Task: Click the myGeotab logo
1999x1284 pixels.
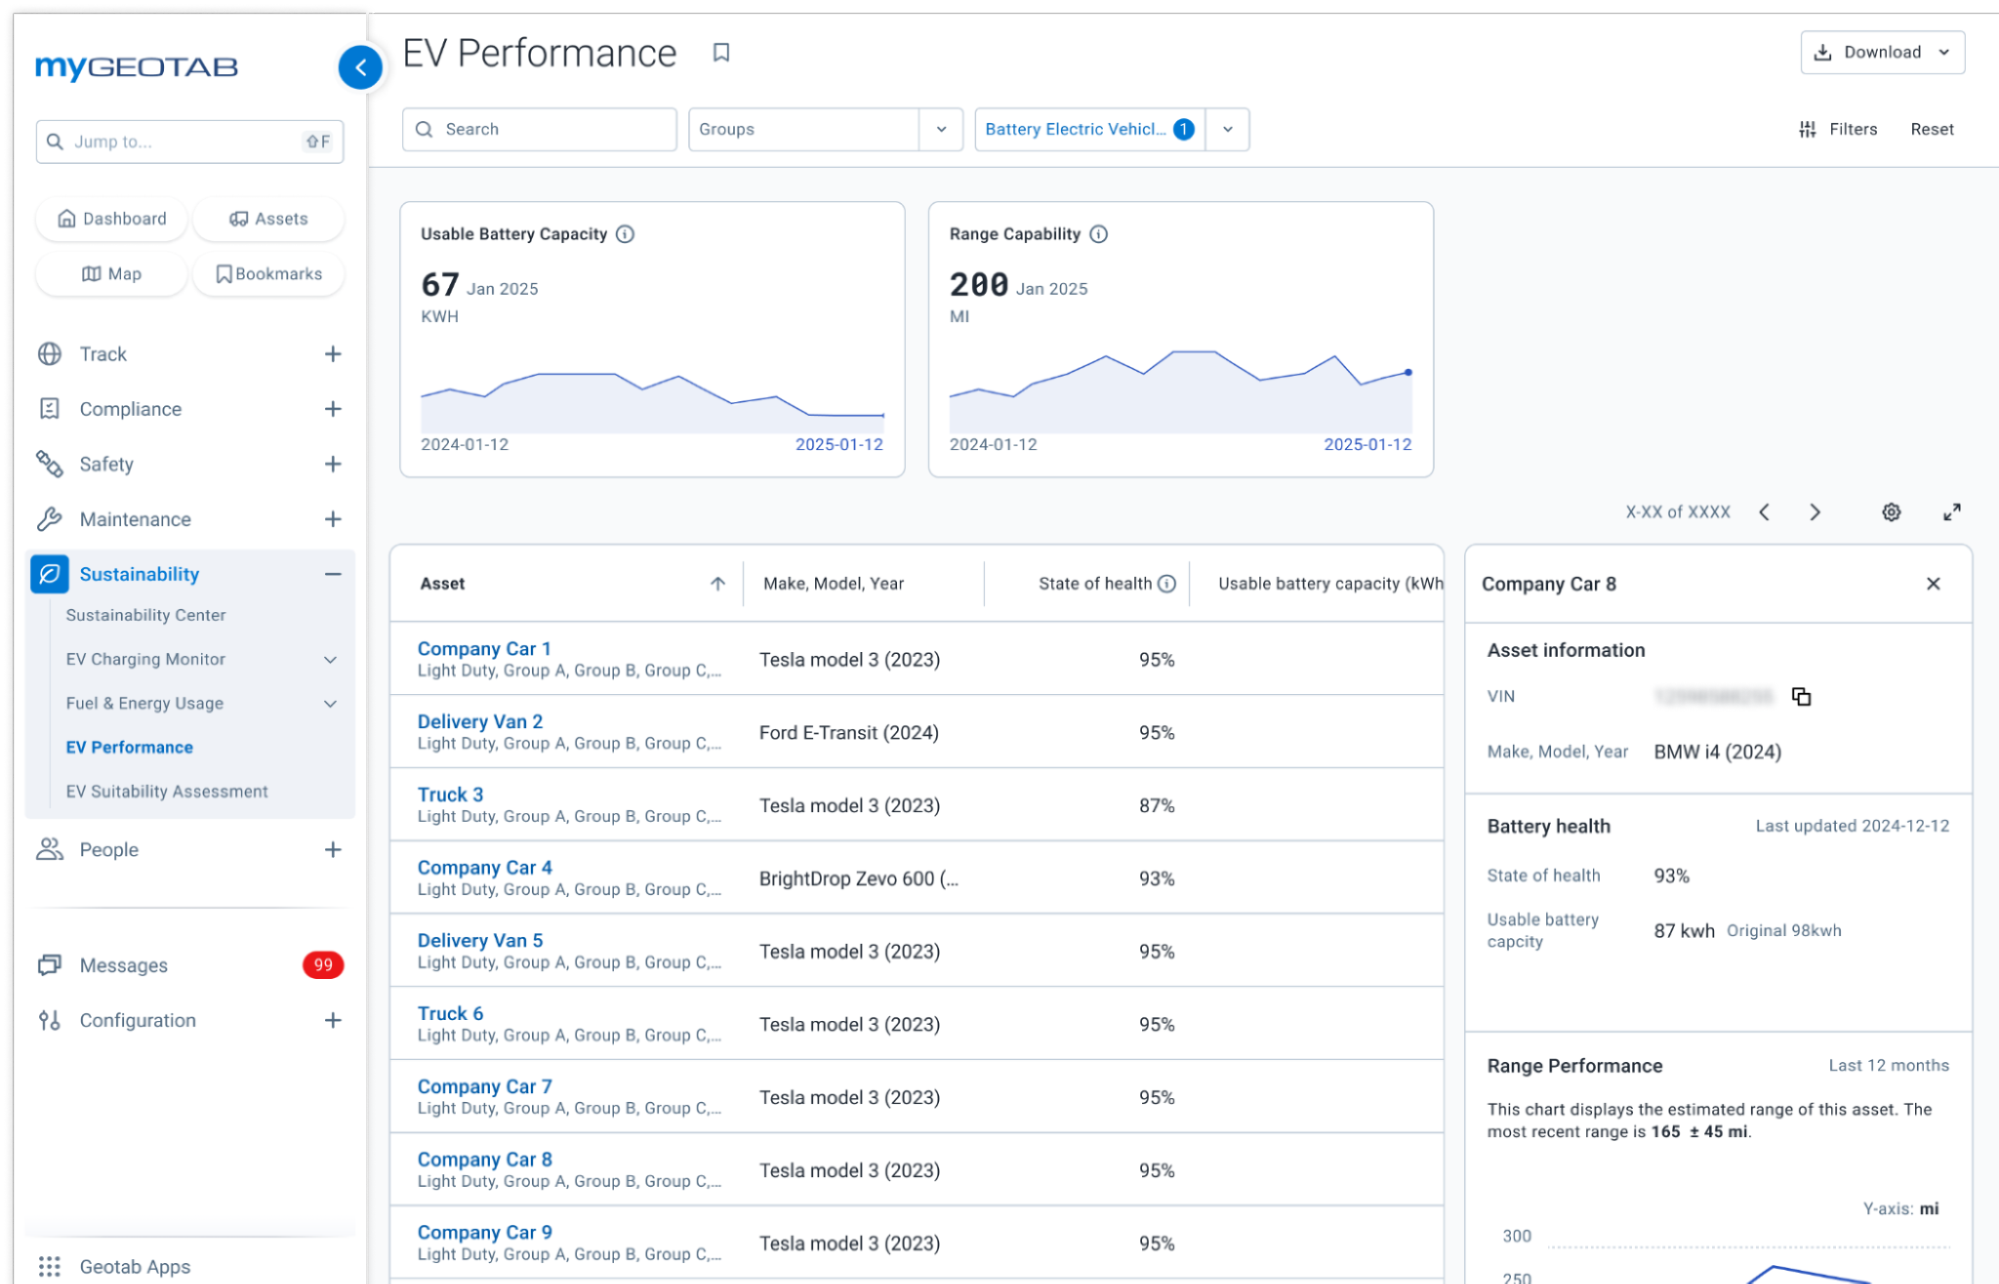Action: tap(136, 67)
